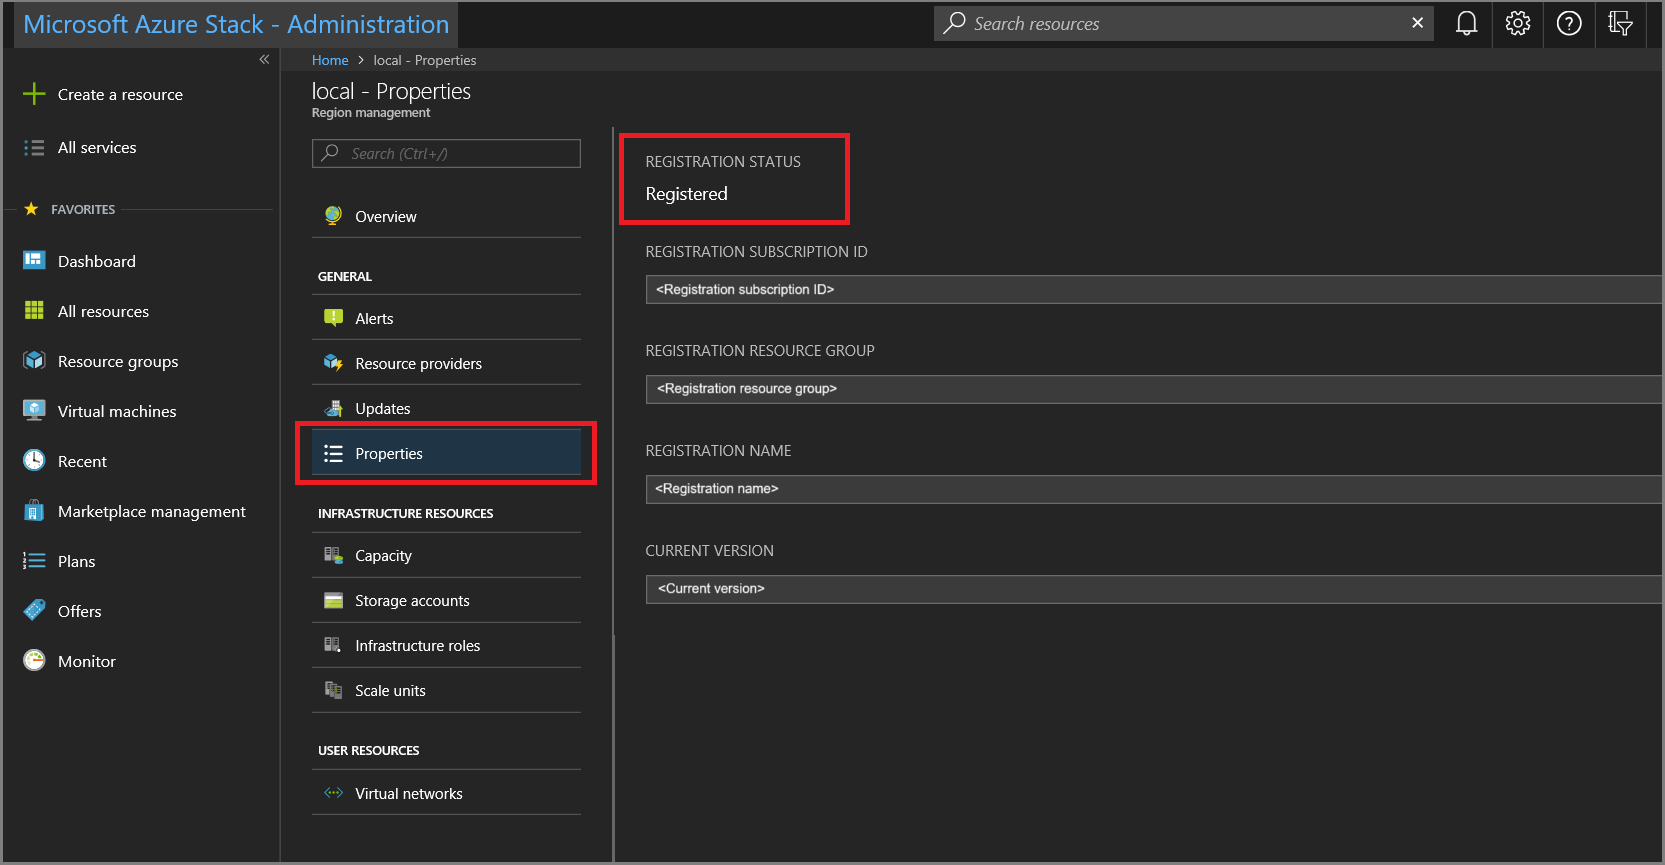1665x865 pixels.
Task: Click the Home breadcrumb link
Action: [330, 61]
